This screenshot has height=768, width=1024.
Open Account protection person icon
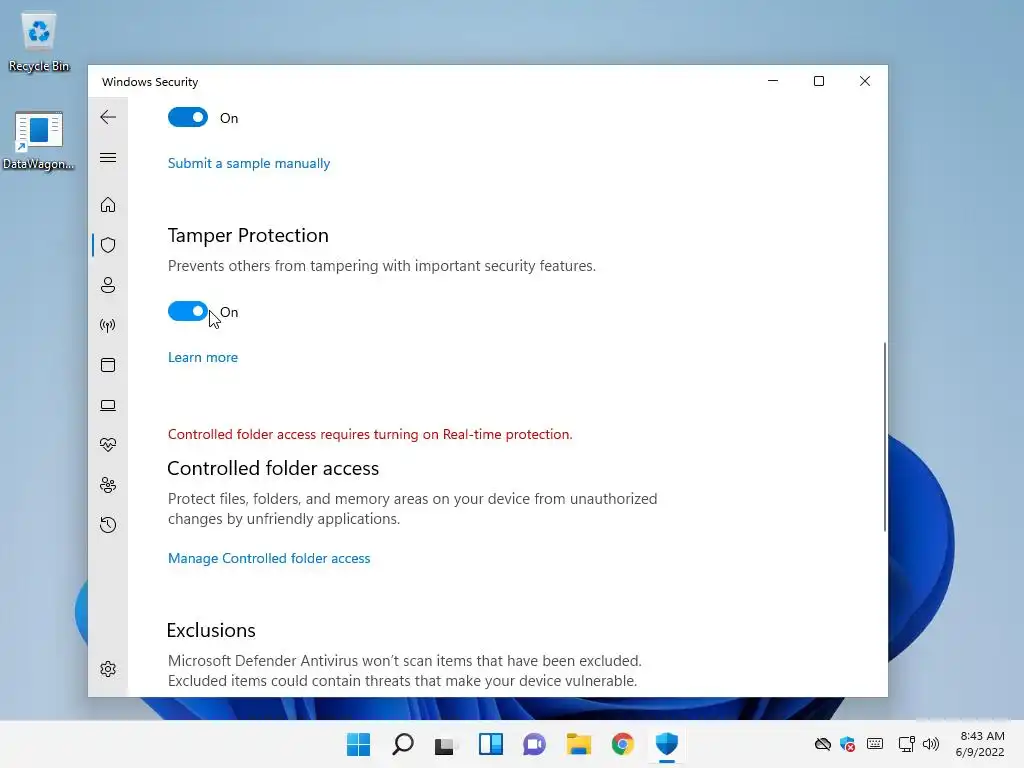pos(108,285)
